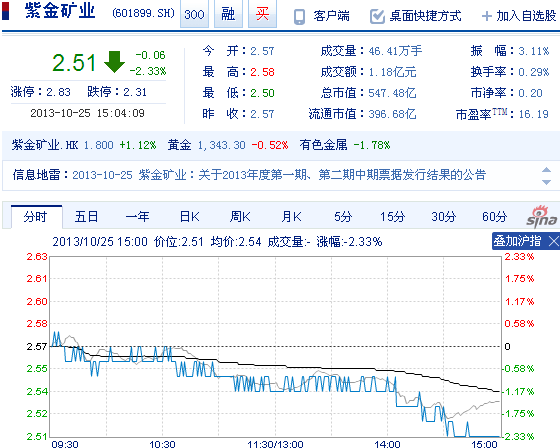
Task: Open the 客户端 client link
Action: (x=331, y=16)
